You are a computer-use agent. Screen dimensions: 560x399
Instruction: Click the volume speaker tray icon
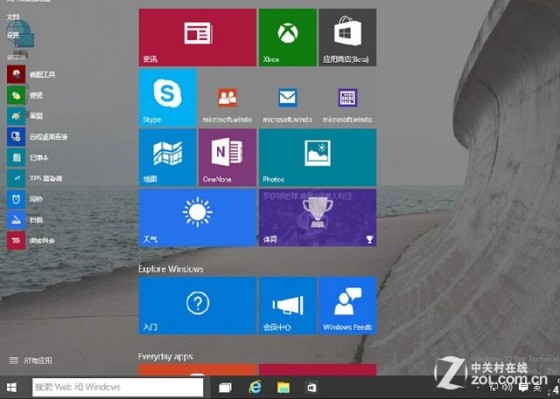pos(508,387)
